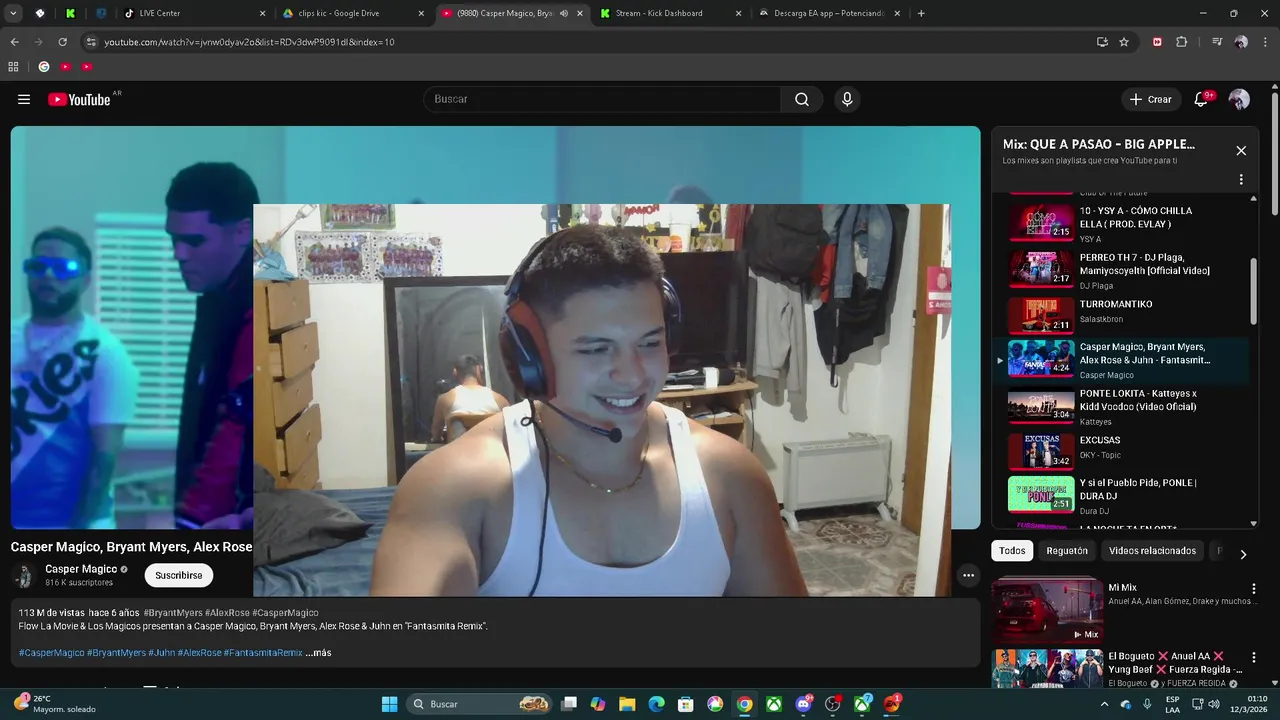Switch to clips kic - Google Drive tab
The image size is (1280, 720).
click(352, 14)
